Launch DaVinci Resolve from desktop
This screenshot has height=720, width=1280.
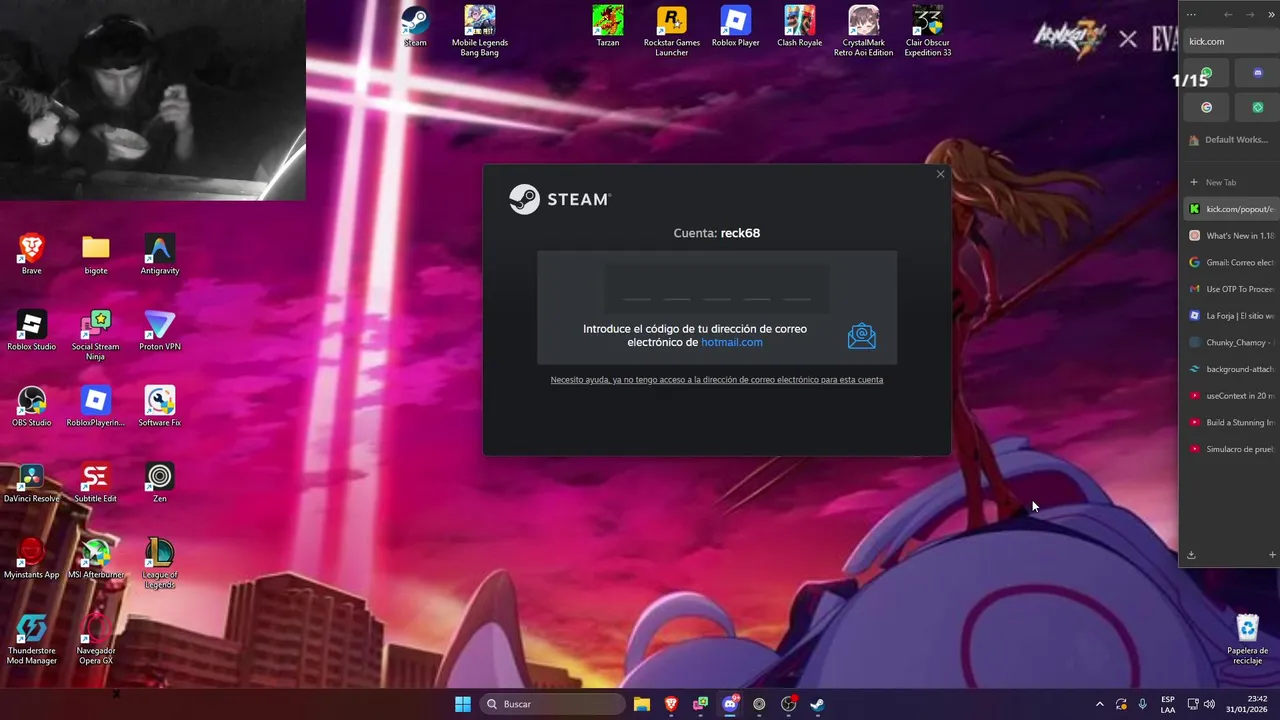pyautogui.click(x=32, y=482)
